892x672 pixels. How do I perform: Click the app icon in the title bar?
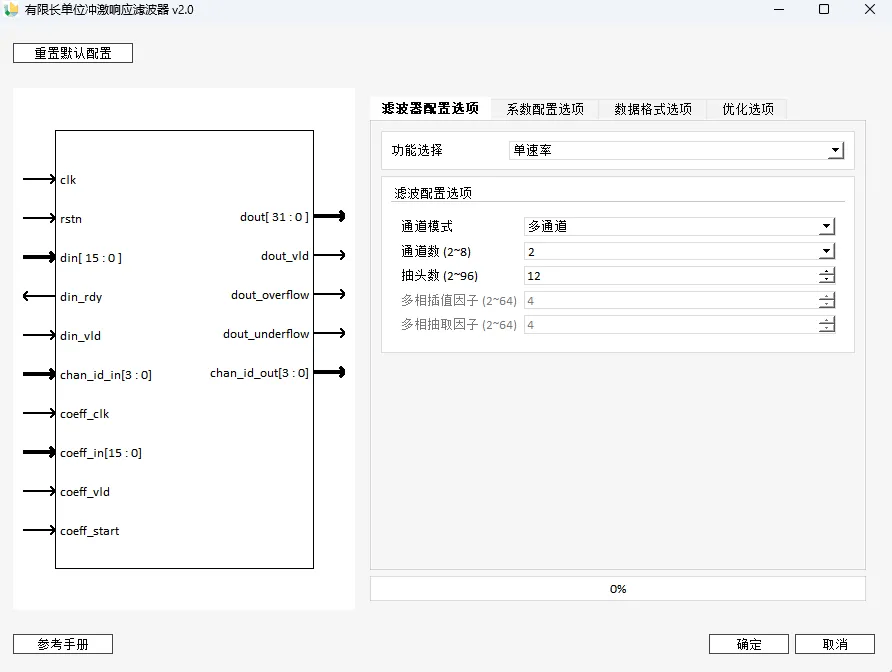pyautogui.click(x=11, y=10)
